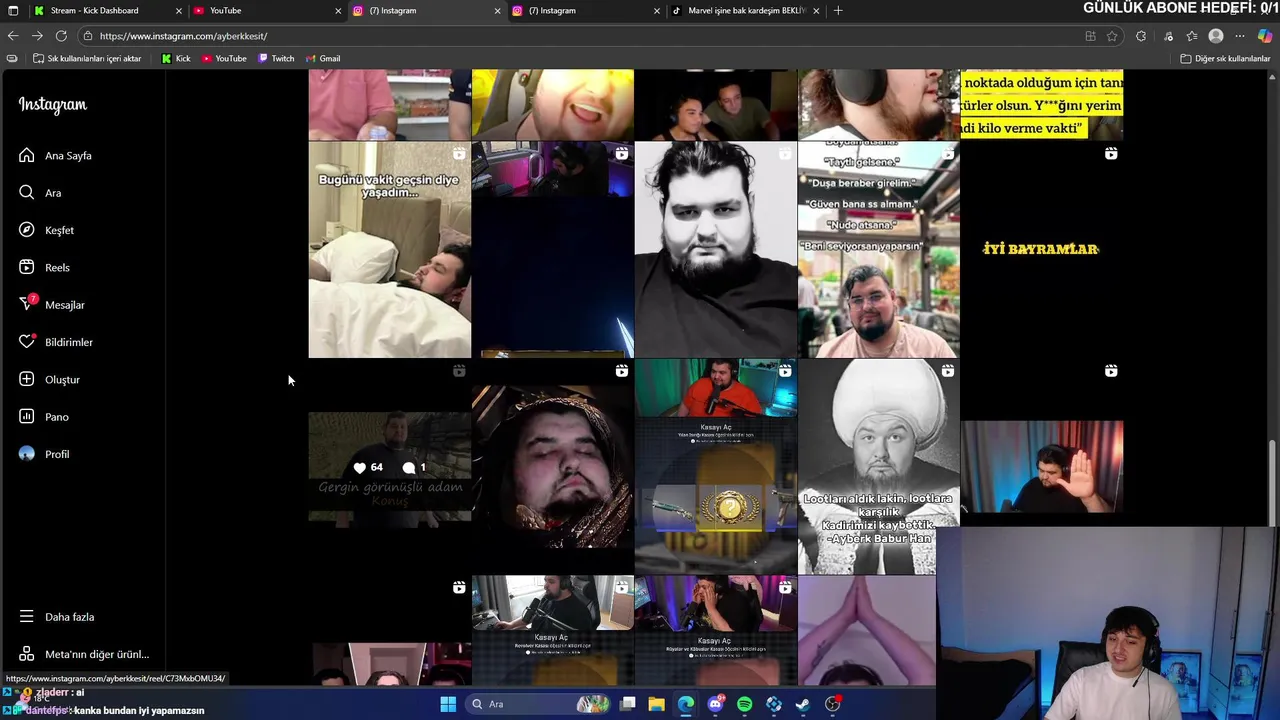Viewport: 1280px width, 720px height.
Task: Open the split screen icon in address bar
Action: [1090, 36]
